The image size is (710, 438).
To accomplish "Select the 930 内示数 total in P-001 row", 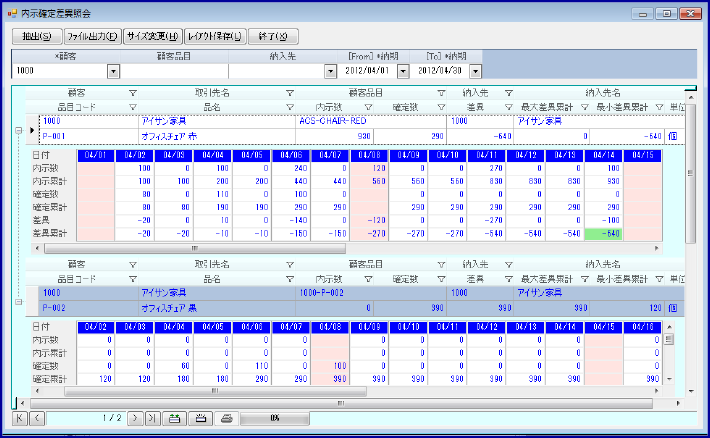I will pyautogui.click(x=334, y=136).
